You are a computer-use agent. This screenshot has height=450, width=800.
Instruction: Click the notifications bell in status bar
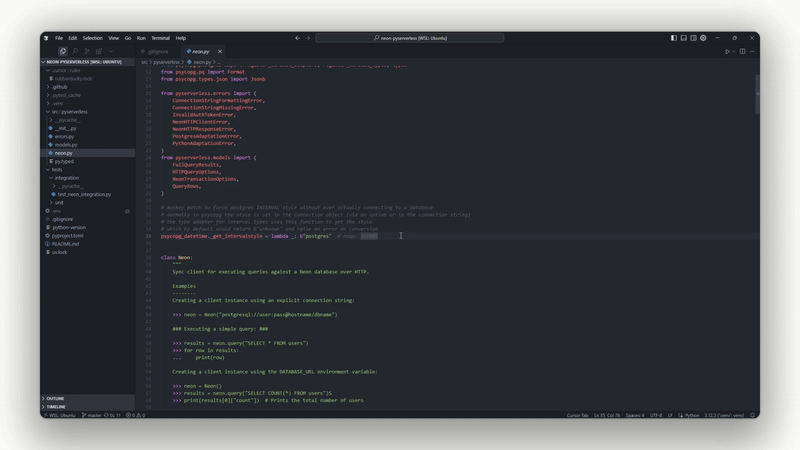click(752, 415)
